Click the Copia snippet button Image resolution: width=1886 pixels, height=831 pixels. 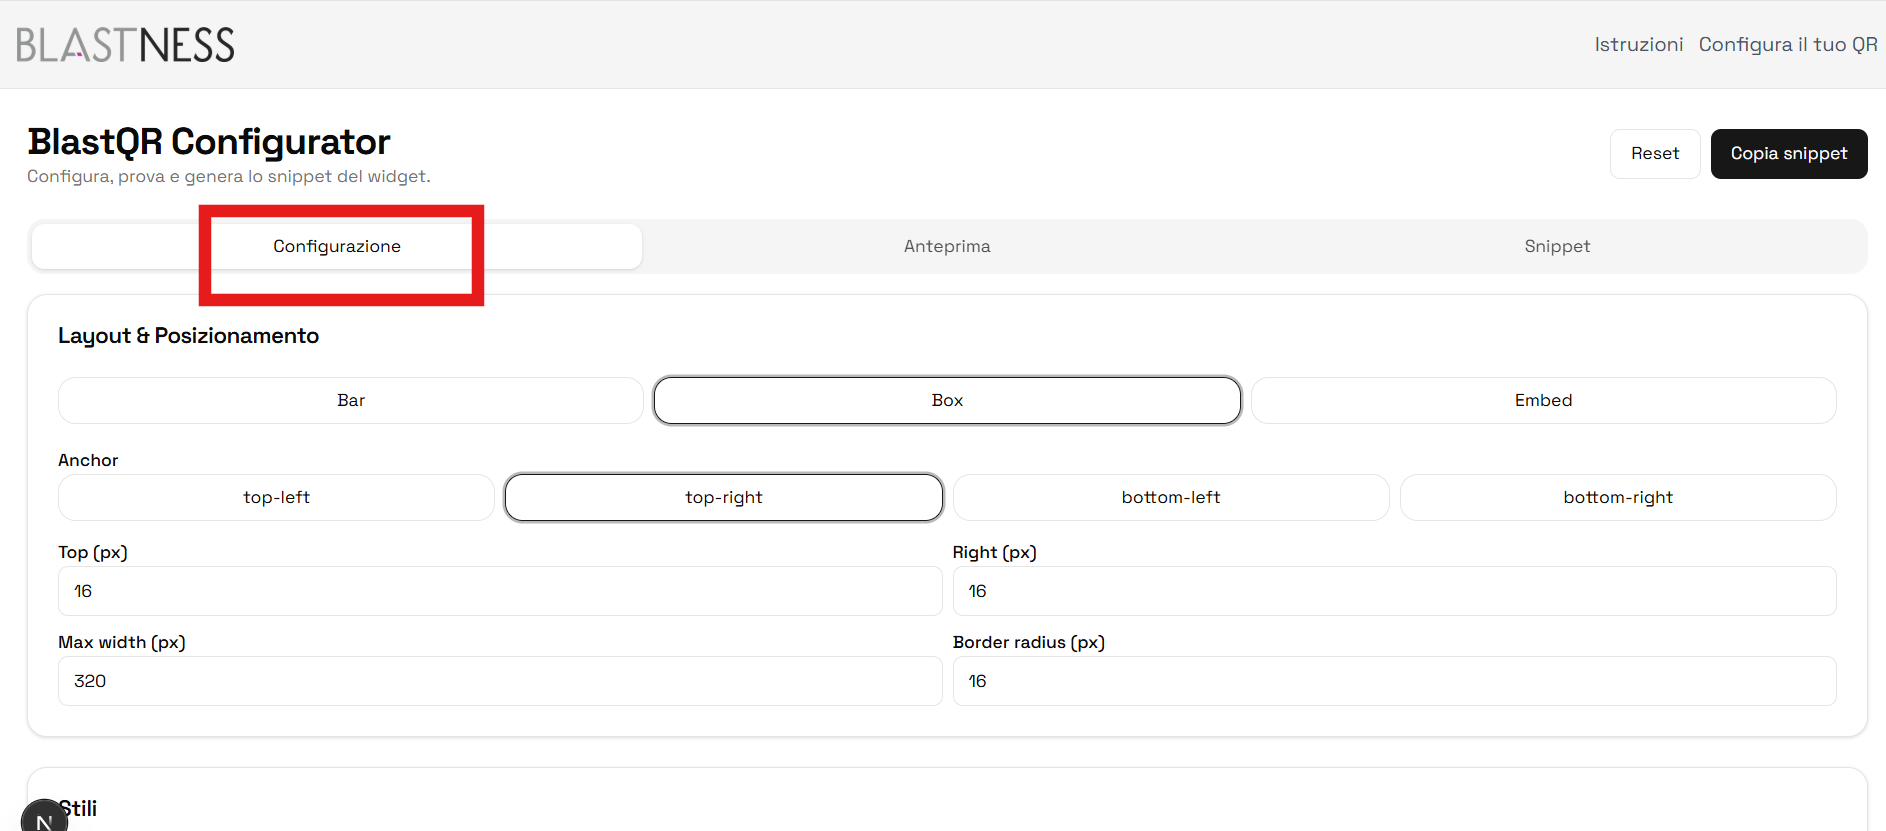pos(1788,154)
